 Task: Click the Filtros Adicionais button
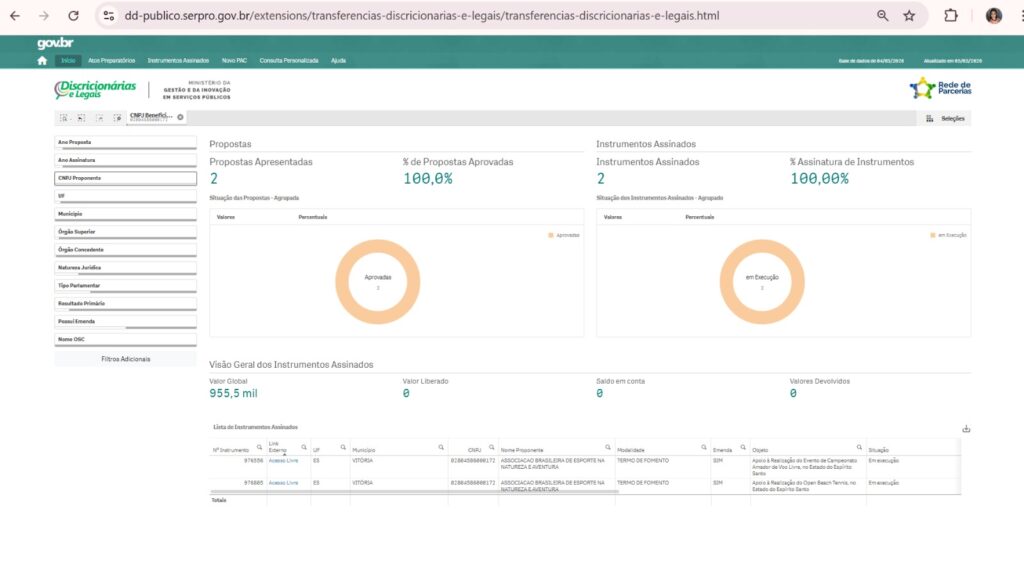125,358
